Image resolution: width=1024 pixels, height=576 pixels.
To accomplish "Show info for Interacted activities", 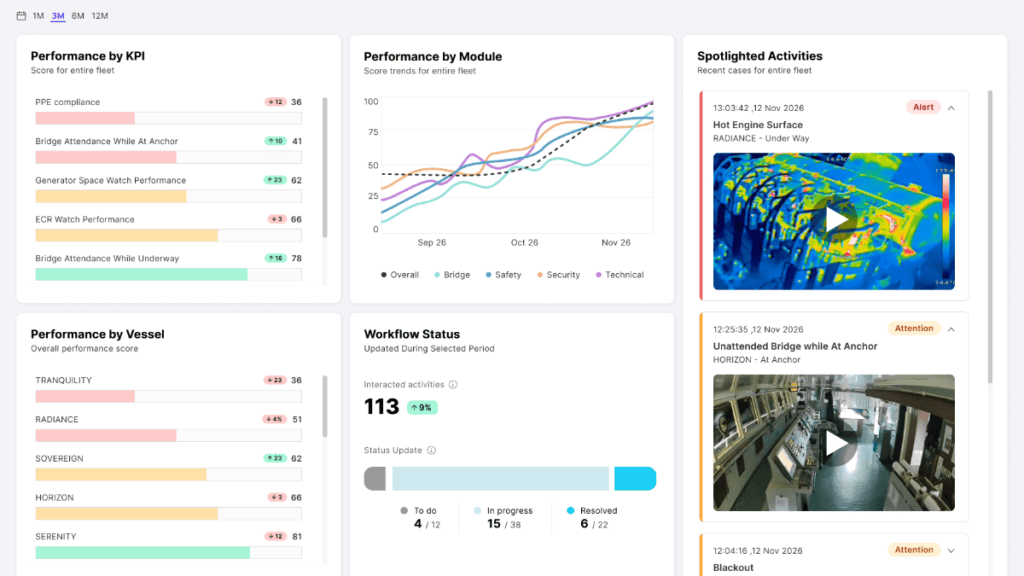I will (453, 385).
